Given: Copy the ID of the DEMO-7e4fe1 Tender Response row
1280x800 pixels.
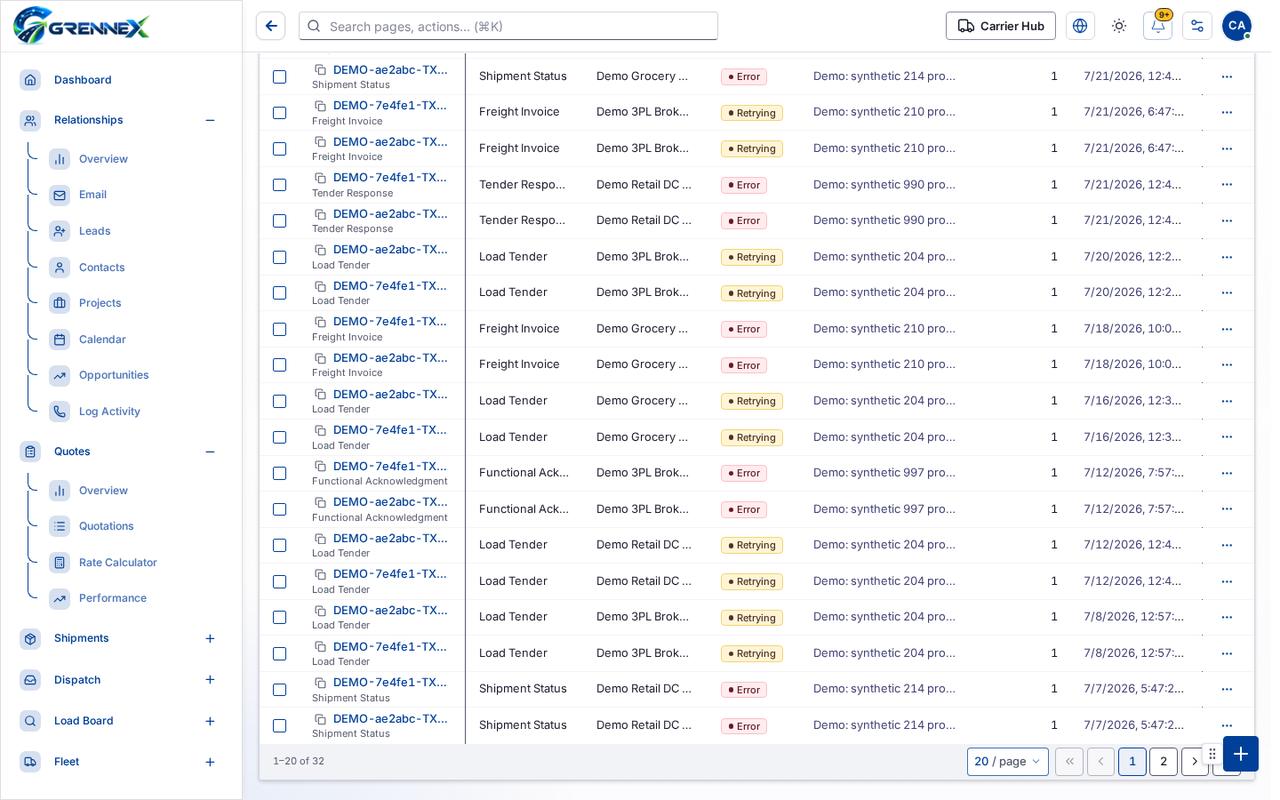Looking at the screenshot, I should (320, 178).
